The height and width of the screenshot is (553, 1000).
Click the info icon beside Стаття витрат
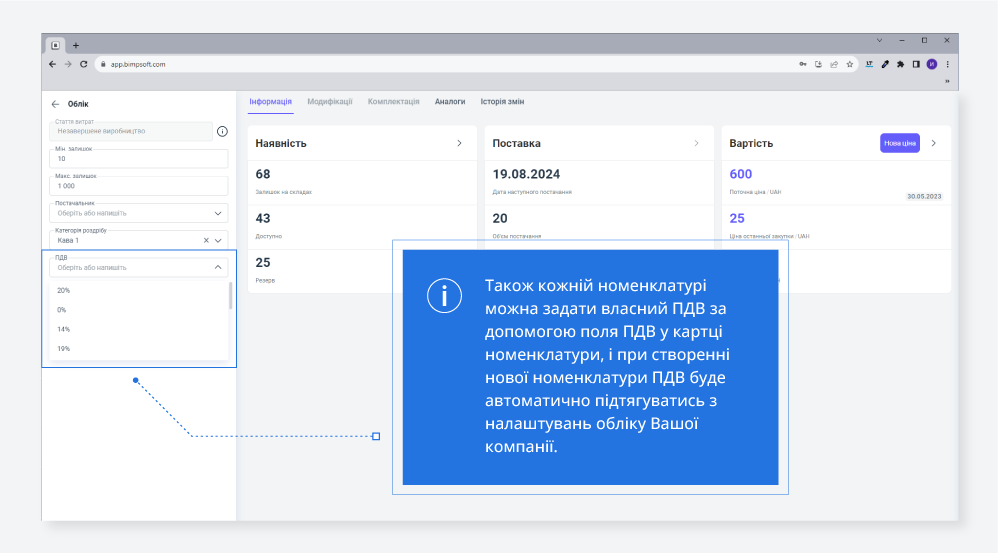222,131
